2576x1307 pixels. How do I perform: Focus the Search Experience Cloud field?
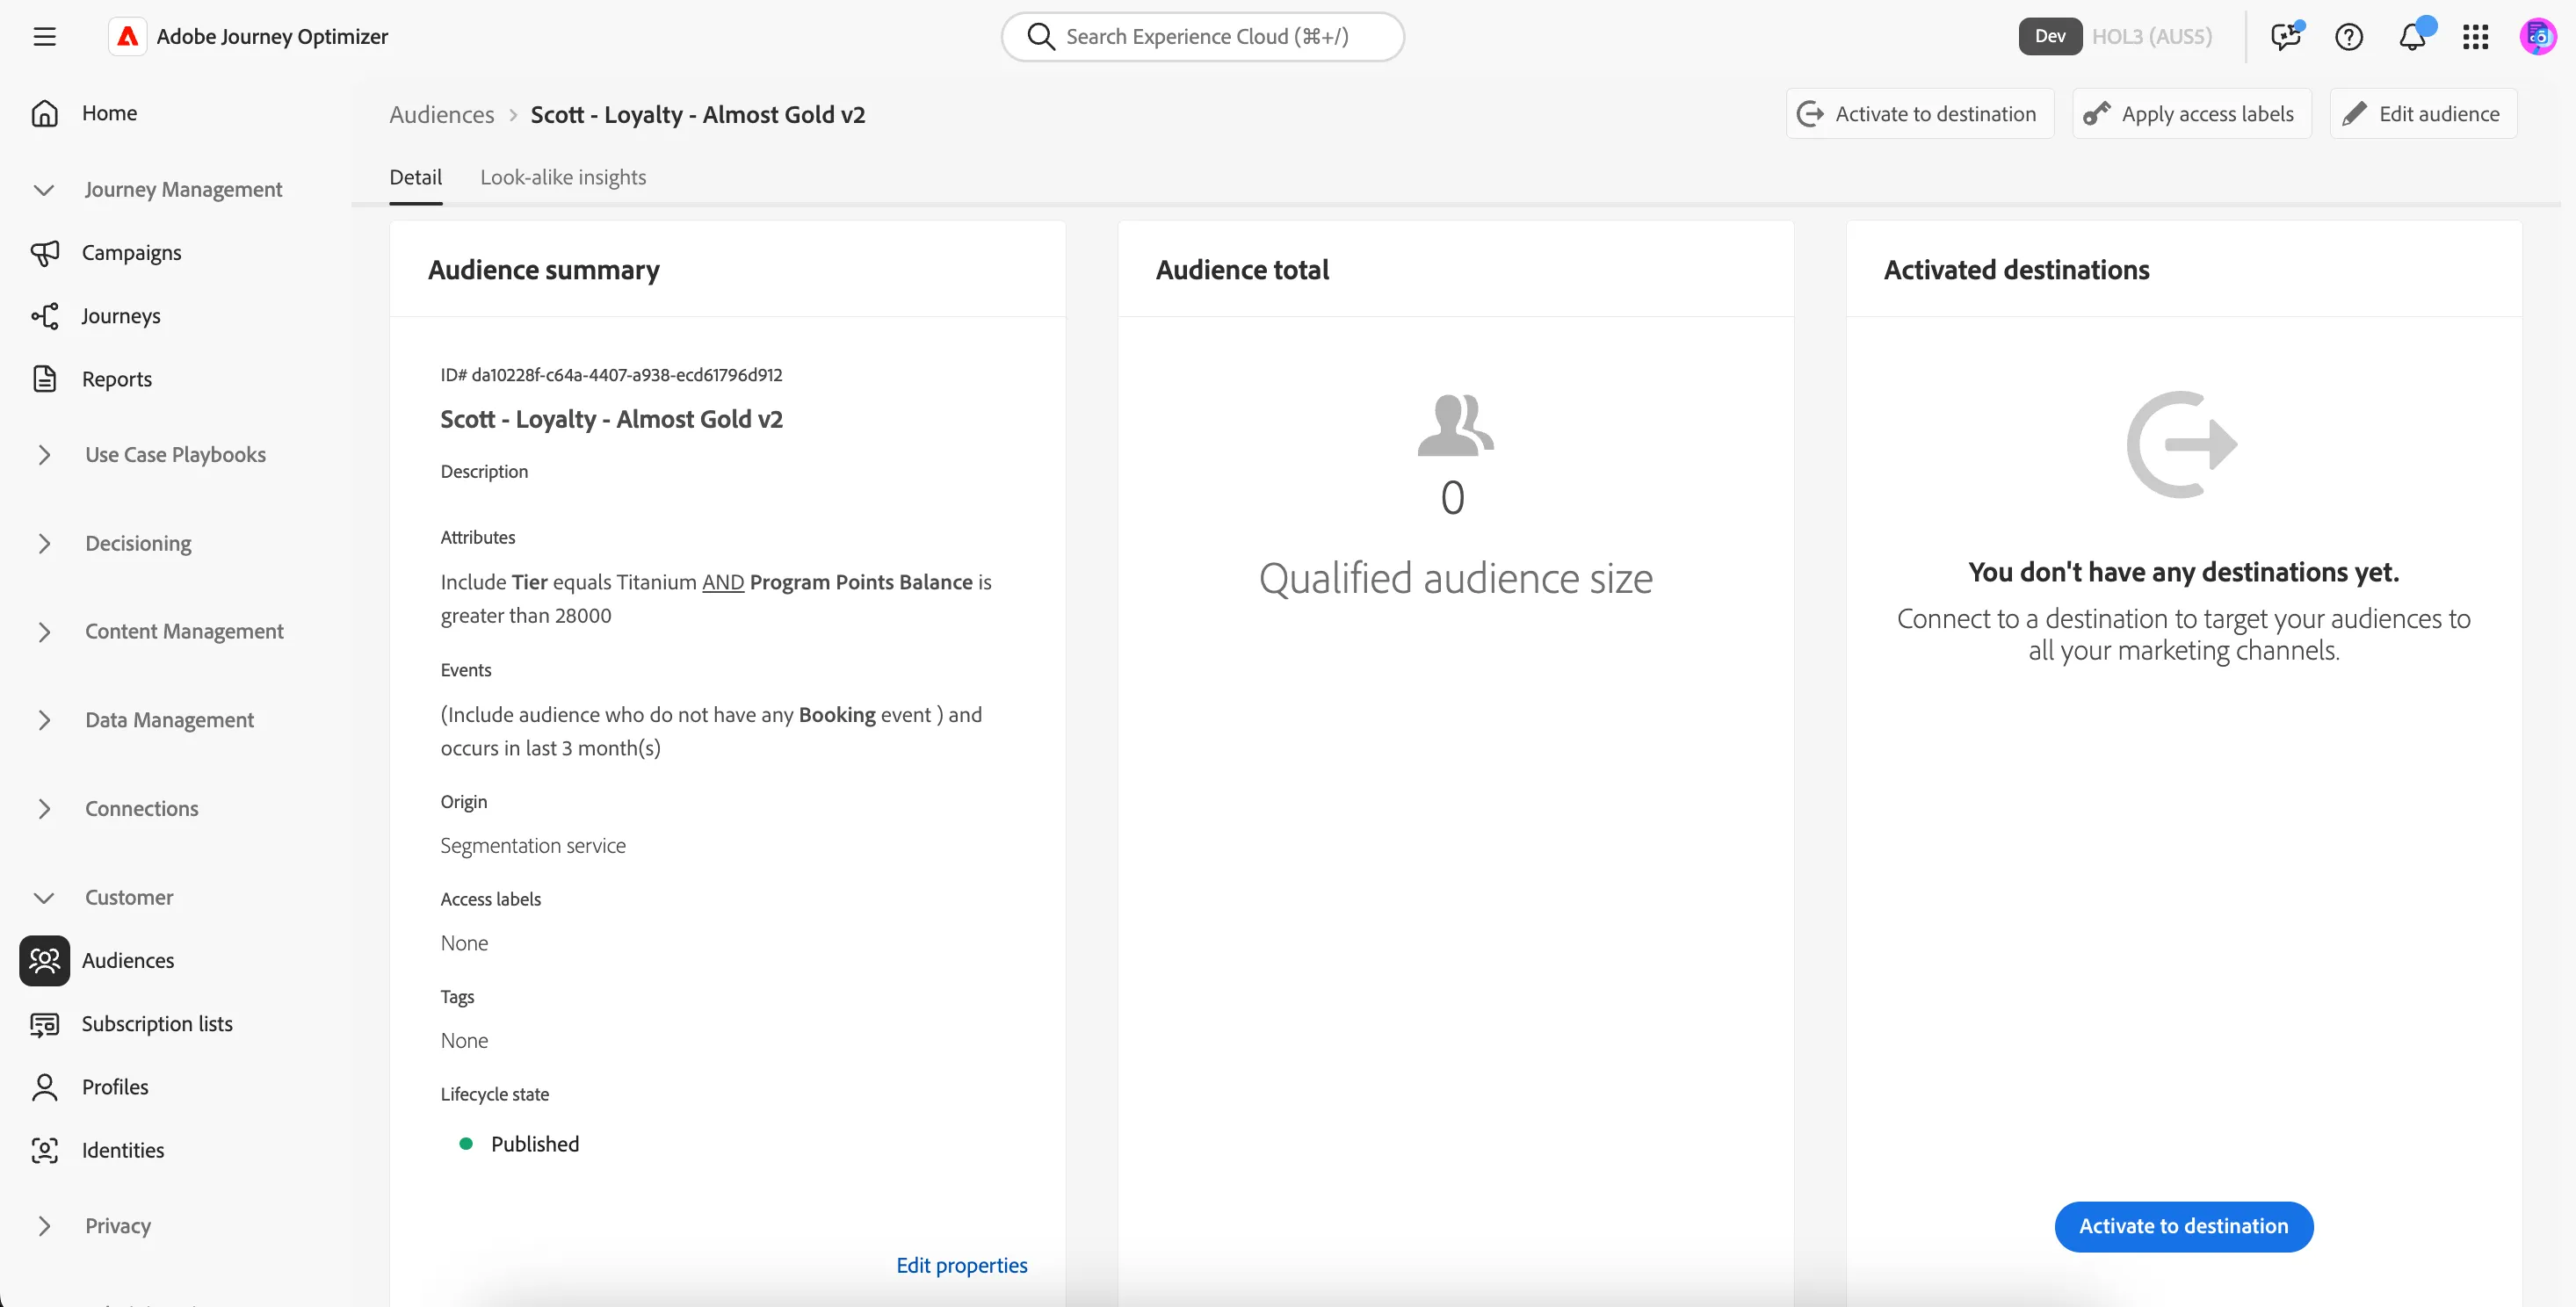coord(1202,37)
